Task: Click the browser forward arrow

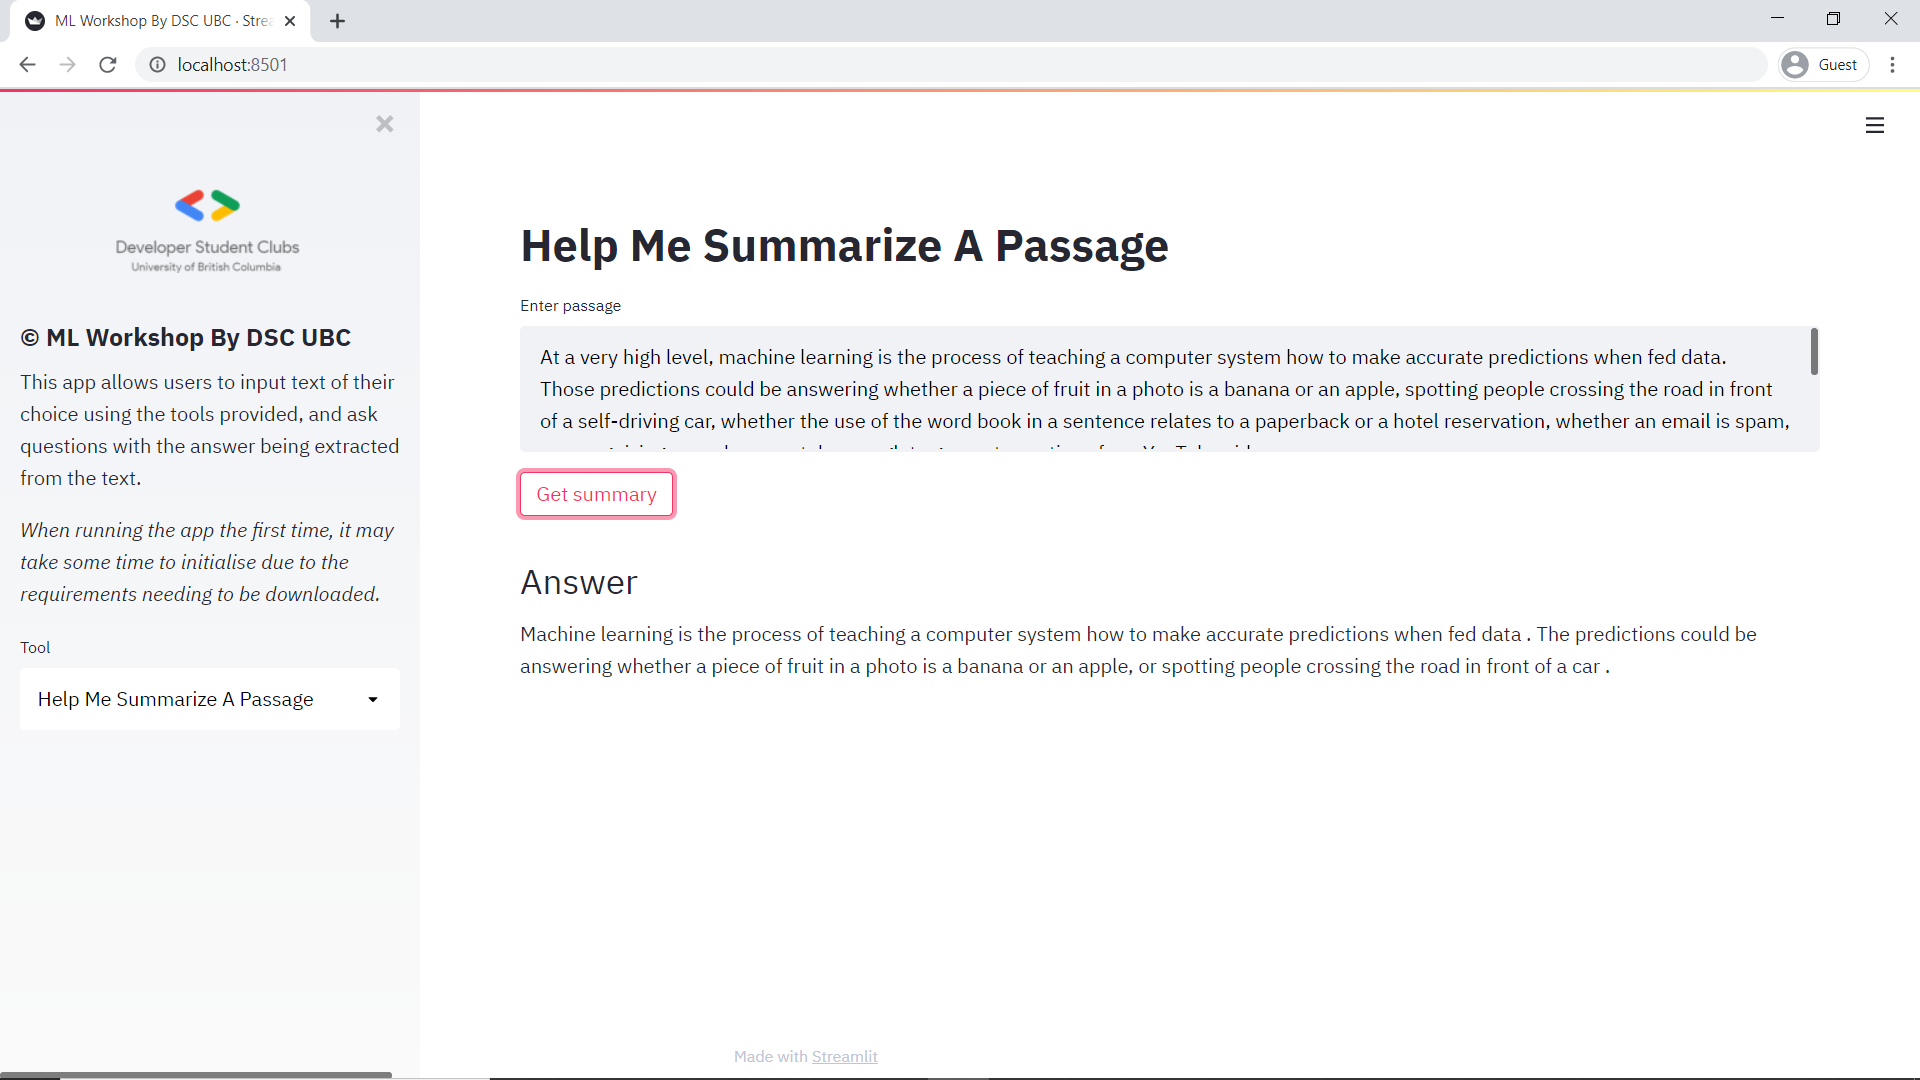Action: coord(67,65)
